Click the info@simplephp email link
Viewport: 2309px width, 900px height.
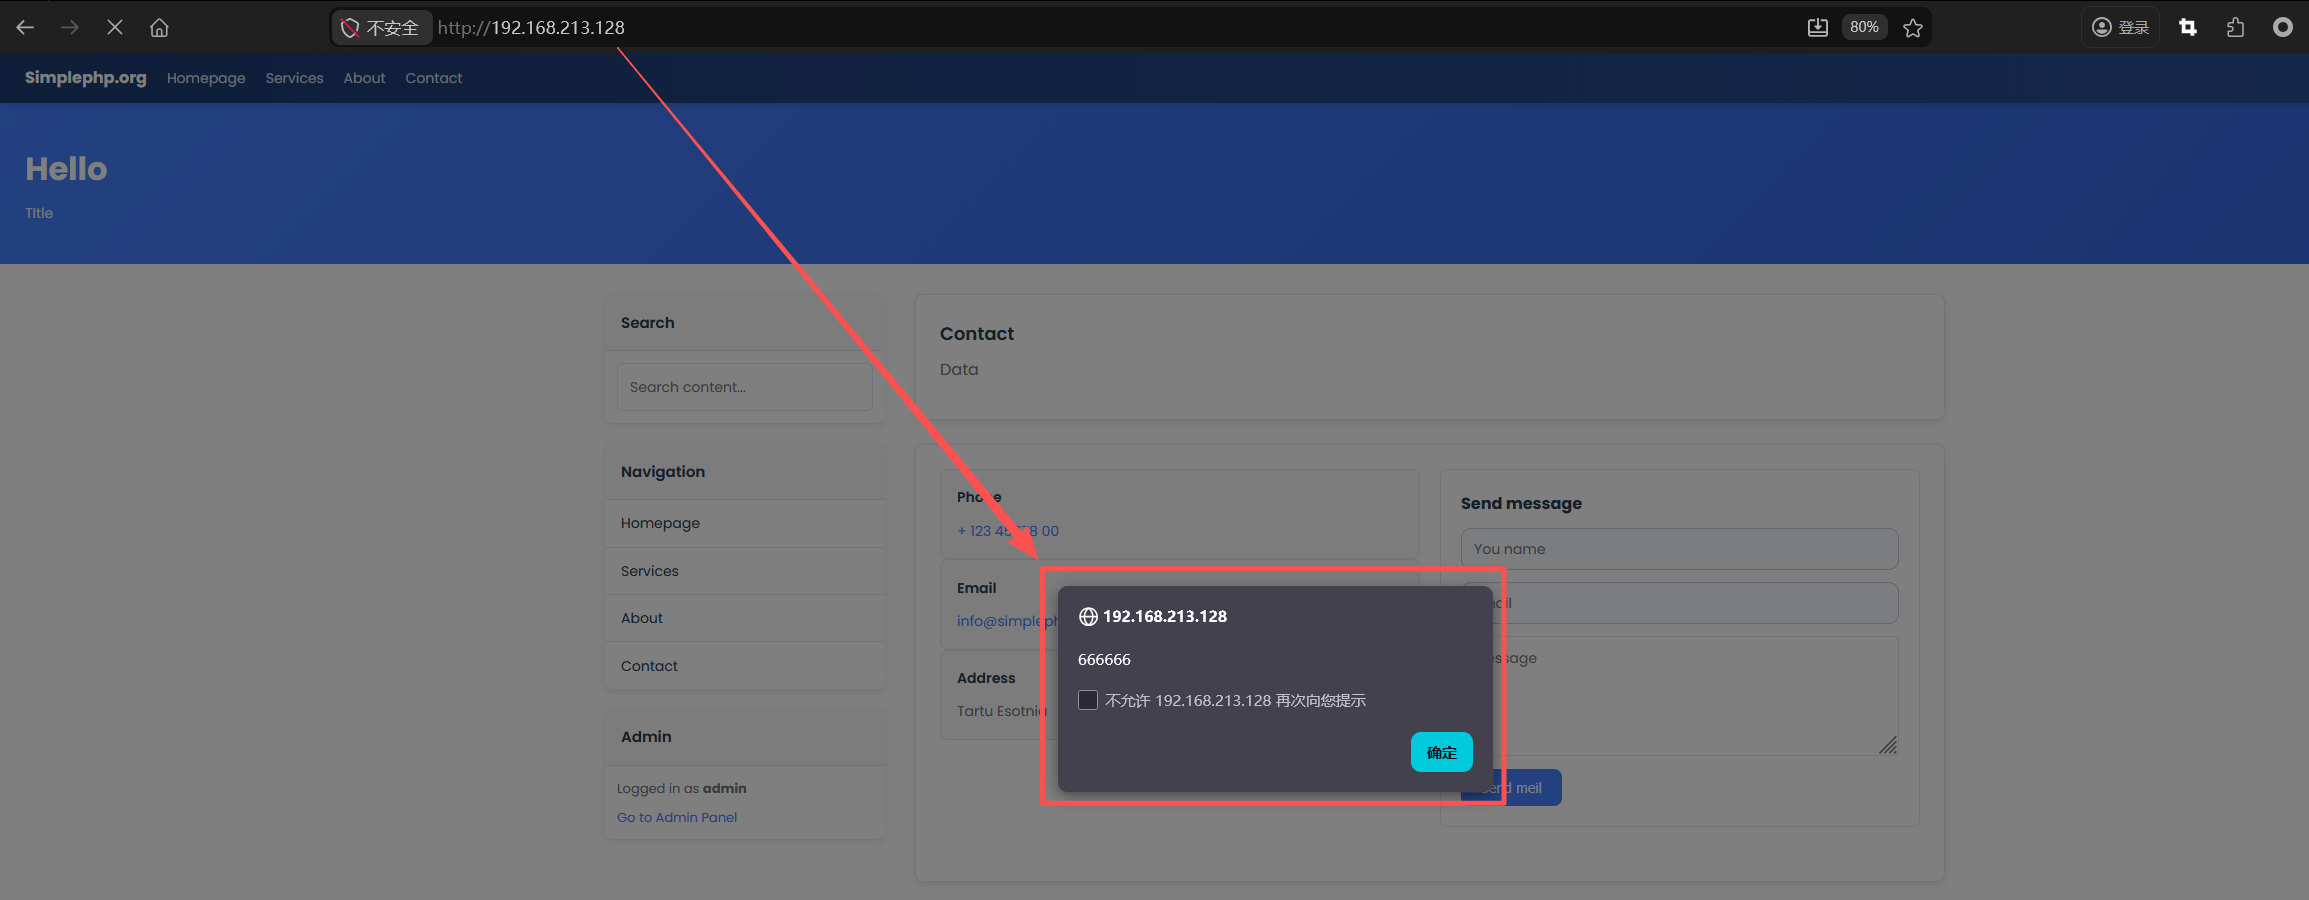tap(1006, 621)
